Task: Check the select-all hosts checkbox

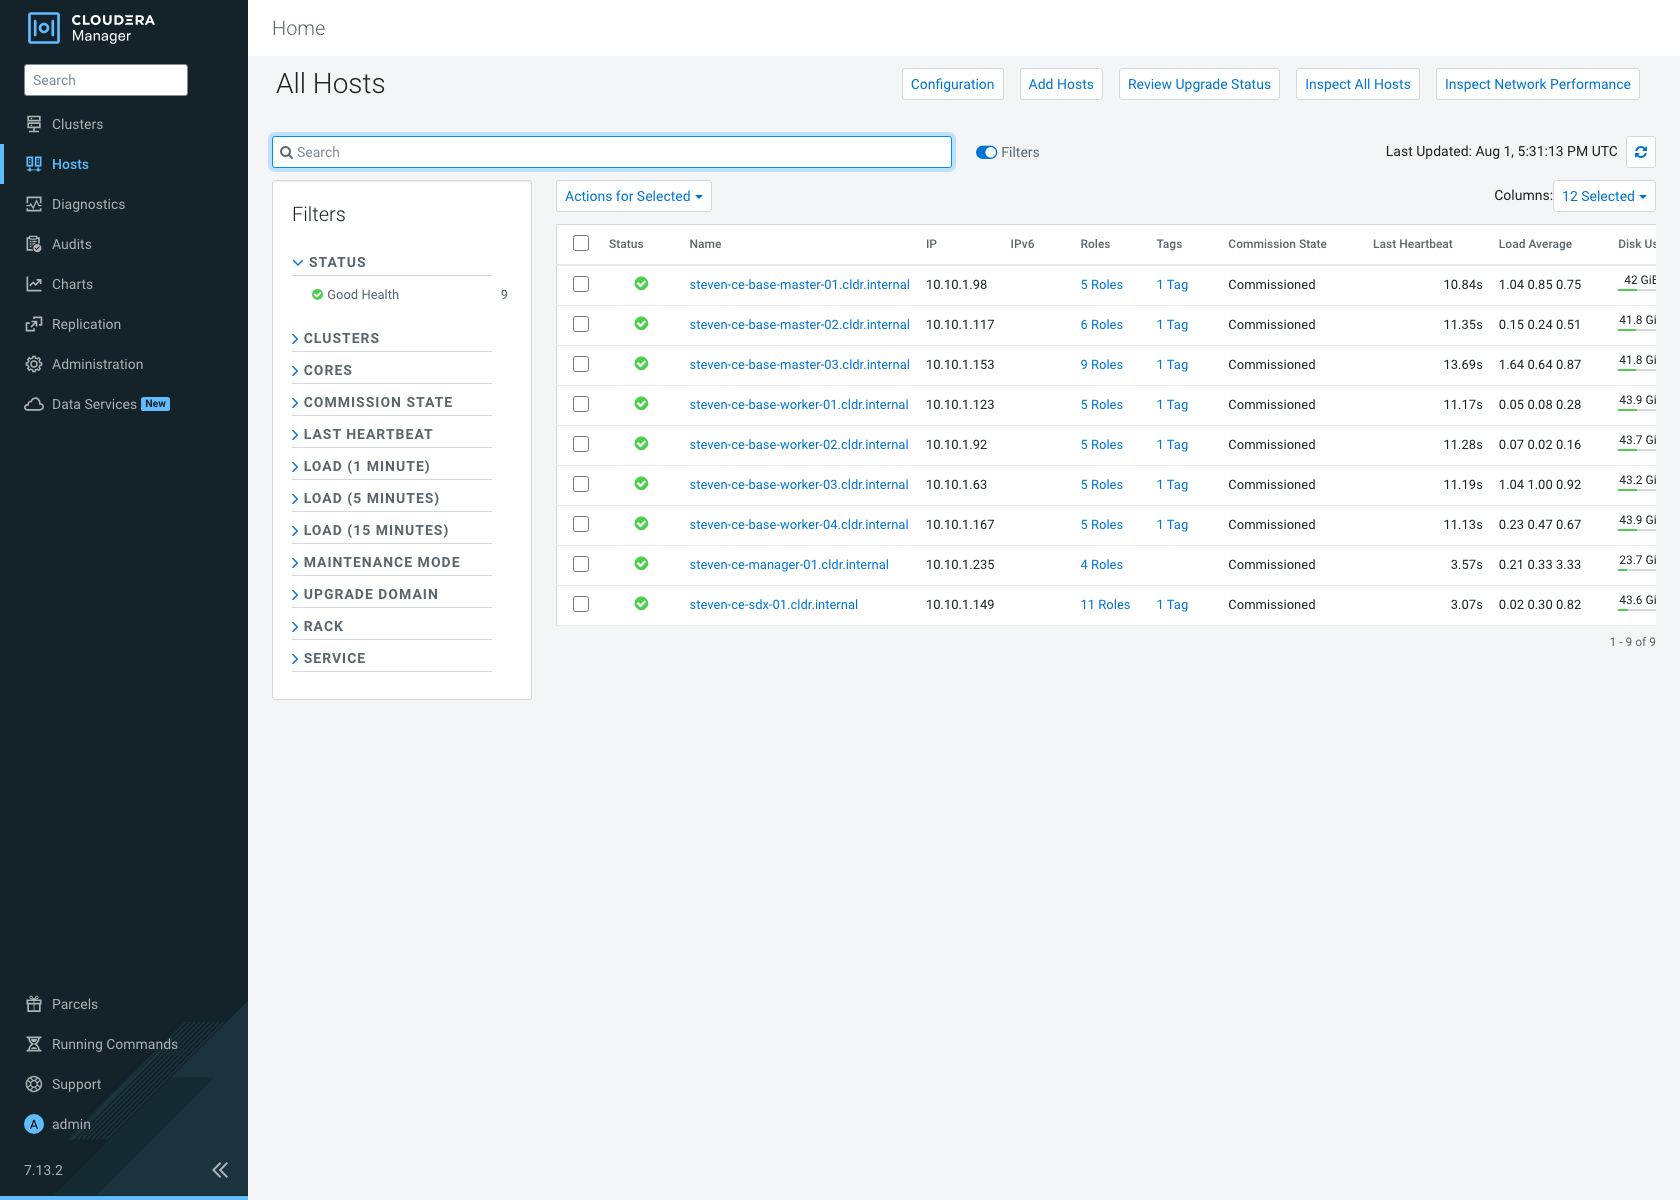Action: point(581,243)
